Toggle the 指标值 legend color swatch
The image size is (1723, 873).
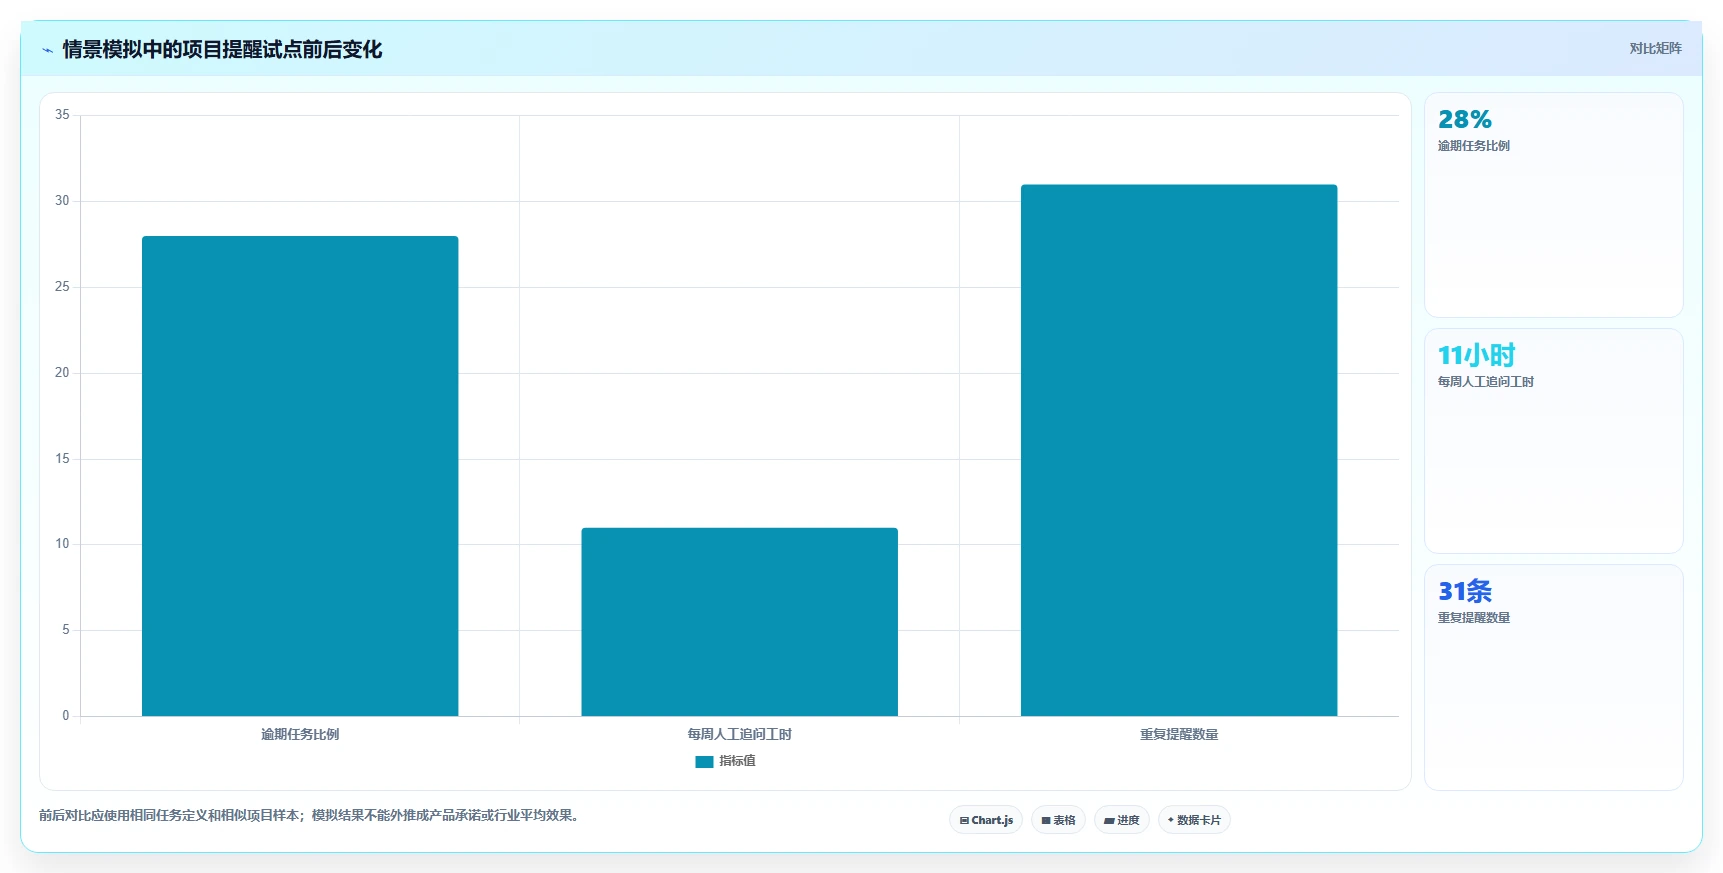coord(704,762)
